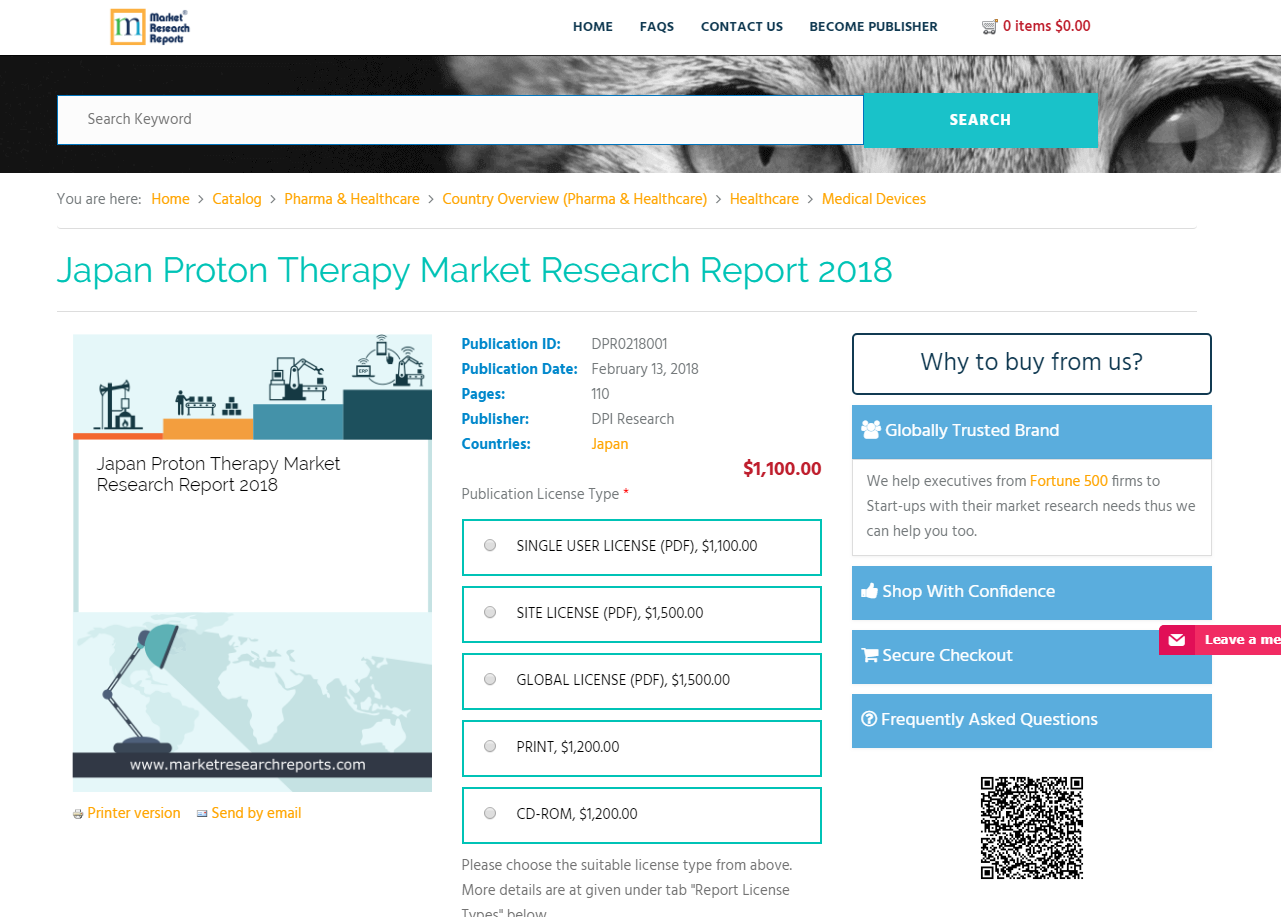Click the report cover thumbnail image

pyautogui.click(x=252, y=563)
